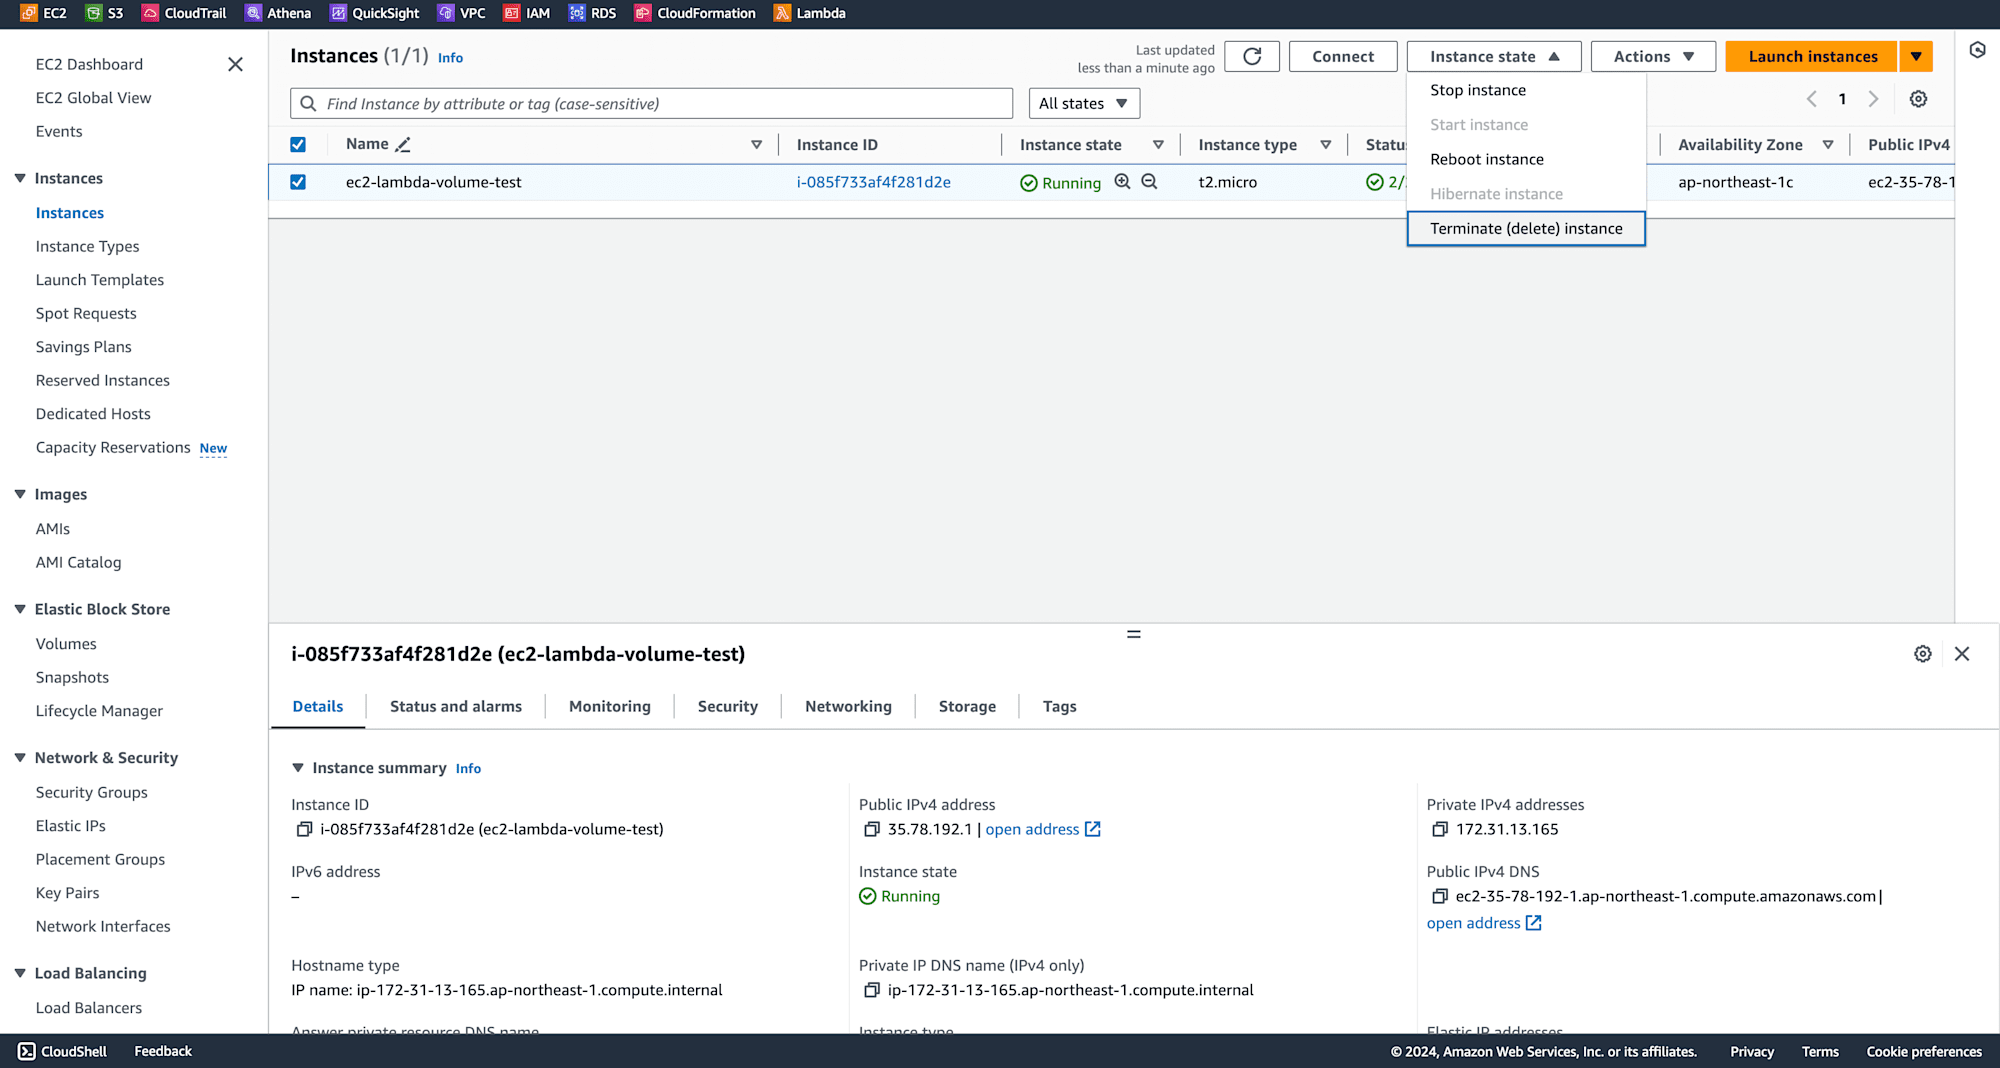Click the Launch instances button

[x=1812, y=56]
